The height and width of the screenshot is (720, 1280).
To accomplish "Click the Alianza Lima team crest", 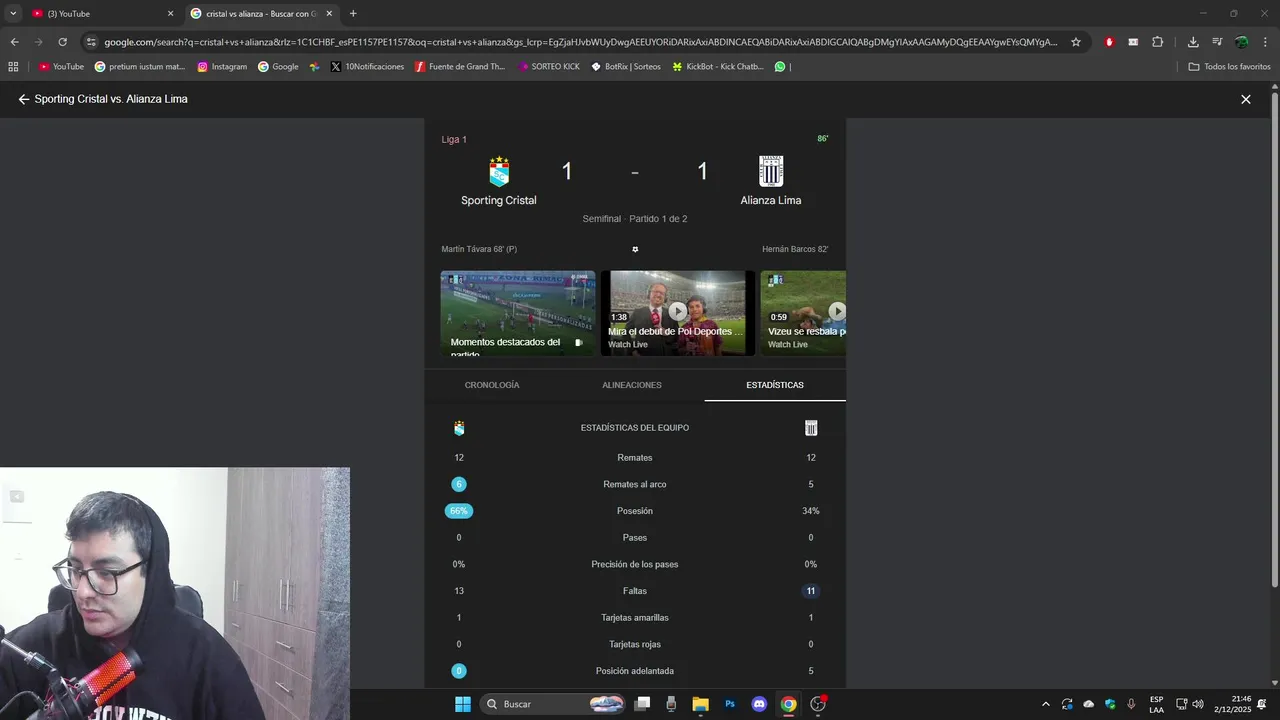I will click(x=771, y=171).
